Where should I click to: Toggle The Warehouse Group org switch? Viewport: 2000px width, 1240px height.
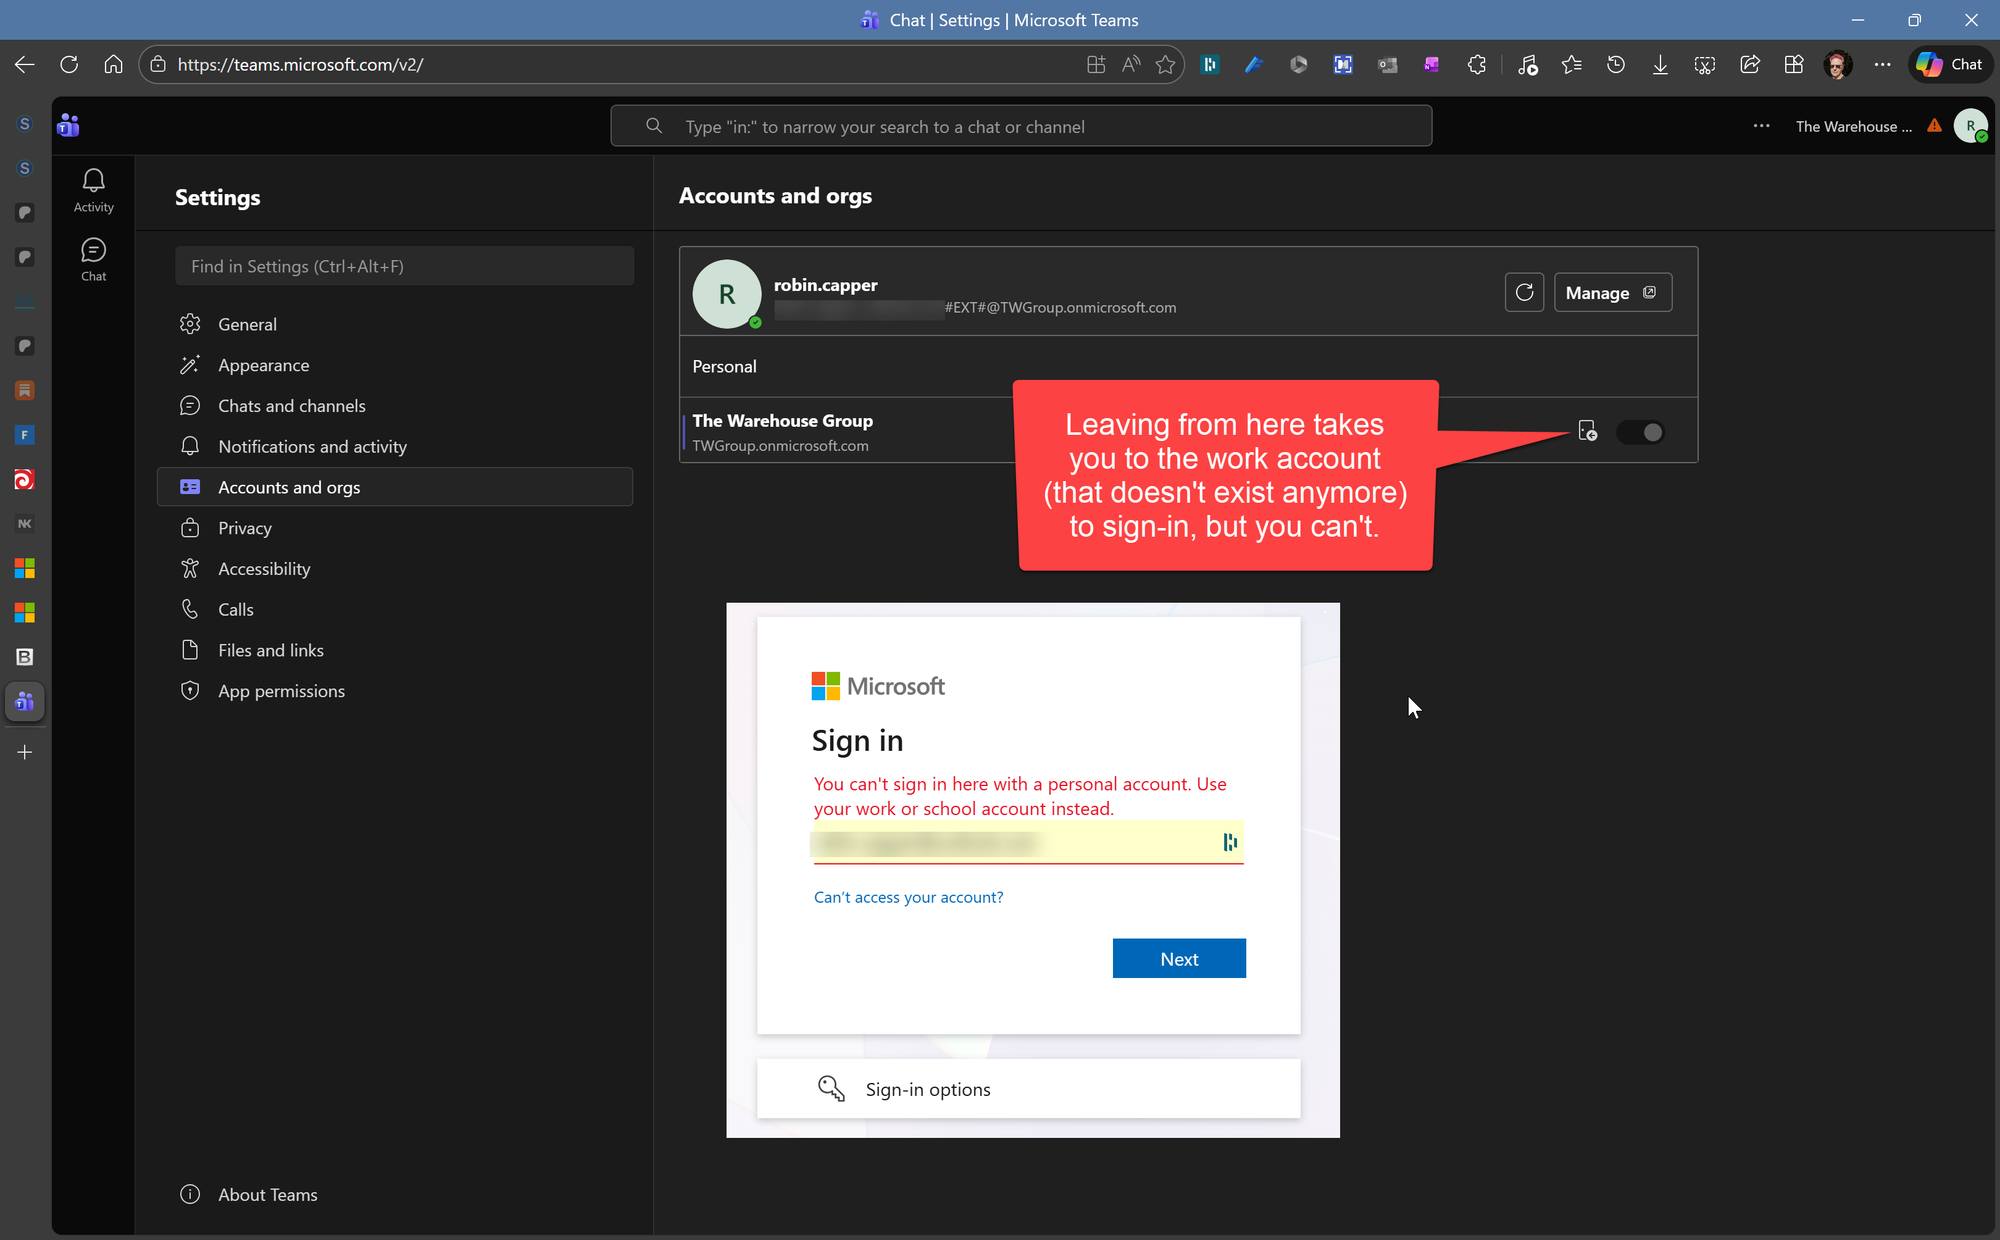pos(1641,432)
